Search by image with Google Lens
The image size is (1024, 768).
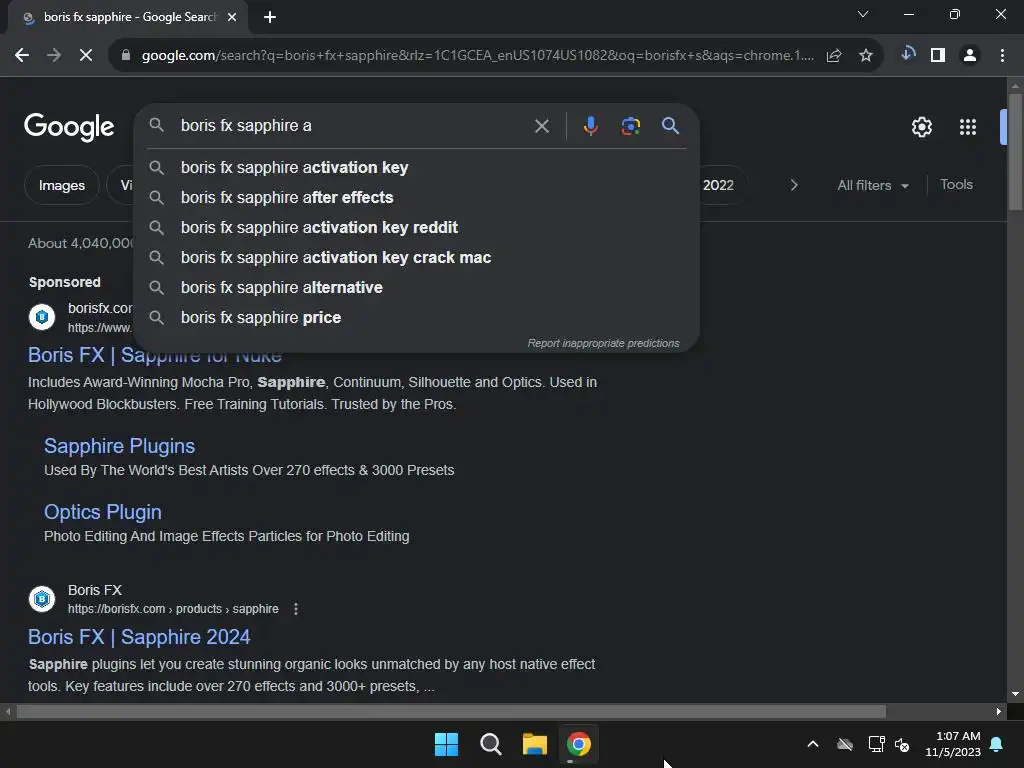point(630,126)
